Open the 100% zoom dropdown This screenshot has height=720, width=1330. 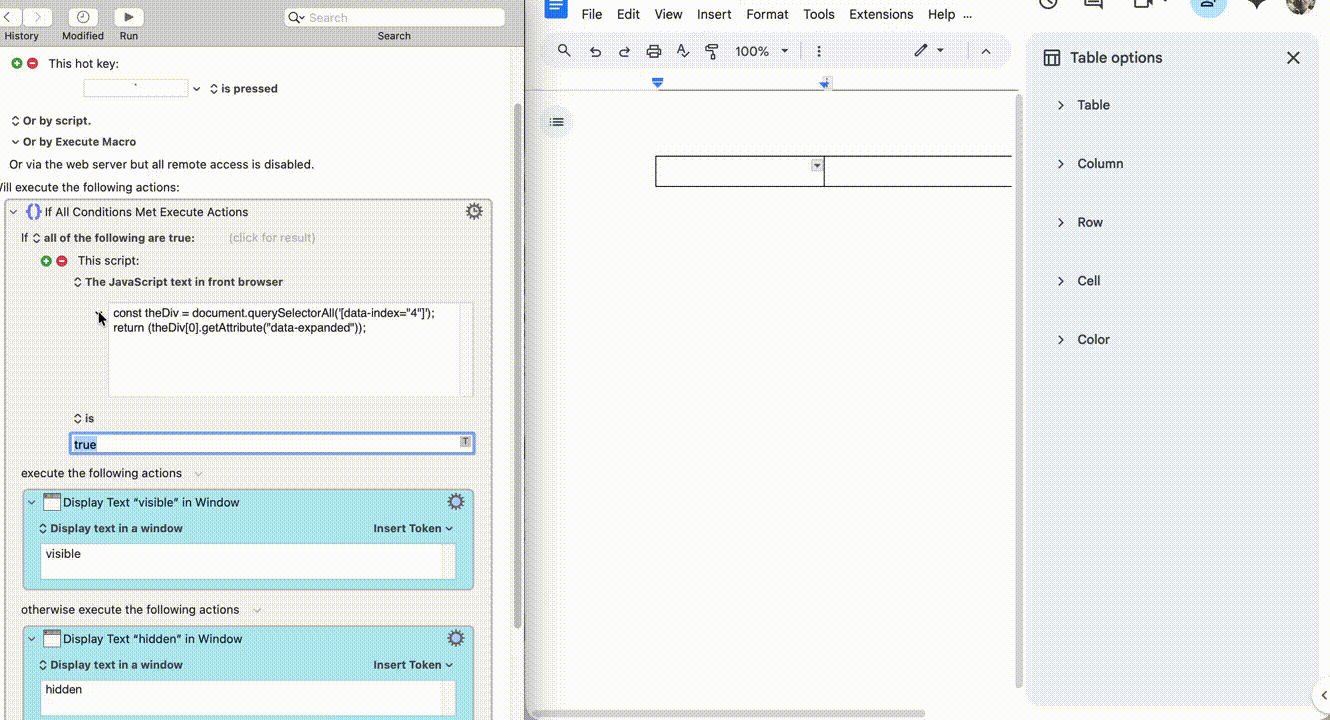(x=762, y=51)
